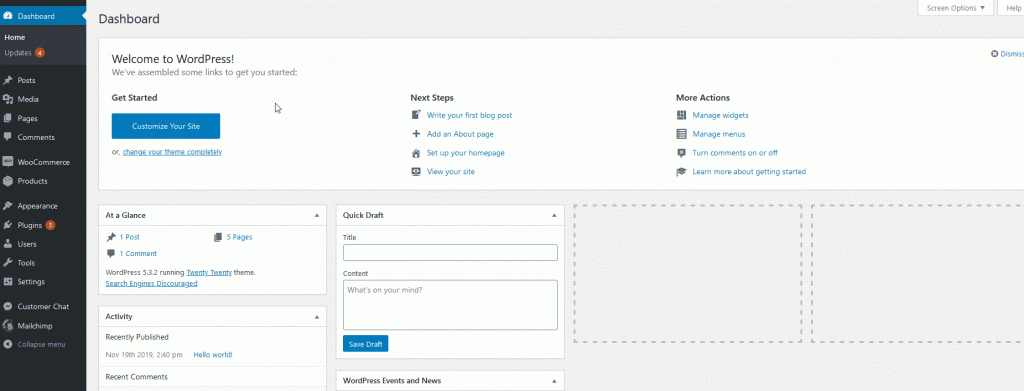Screen dimensions: 1024x391
Task: Open the Settings menu item
Action: point(31,281)
